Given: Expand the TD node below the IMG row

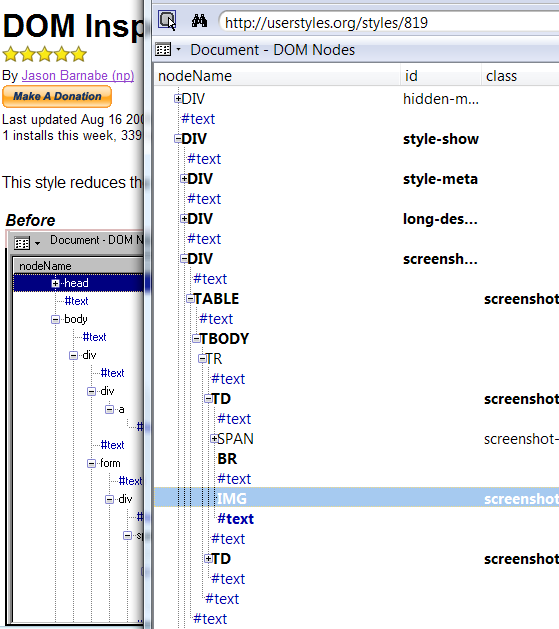Looking at the screenshot, I should pyautogui.click(x=208, y=558).
